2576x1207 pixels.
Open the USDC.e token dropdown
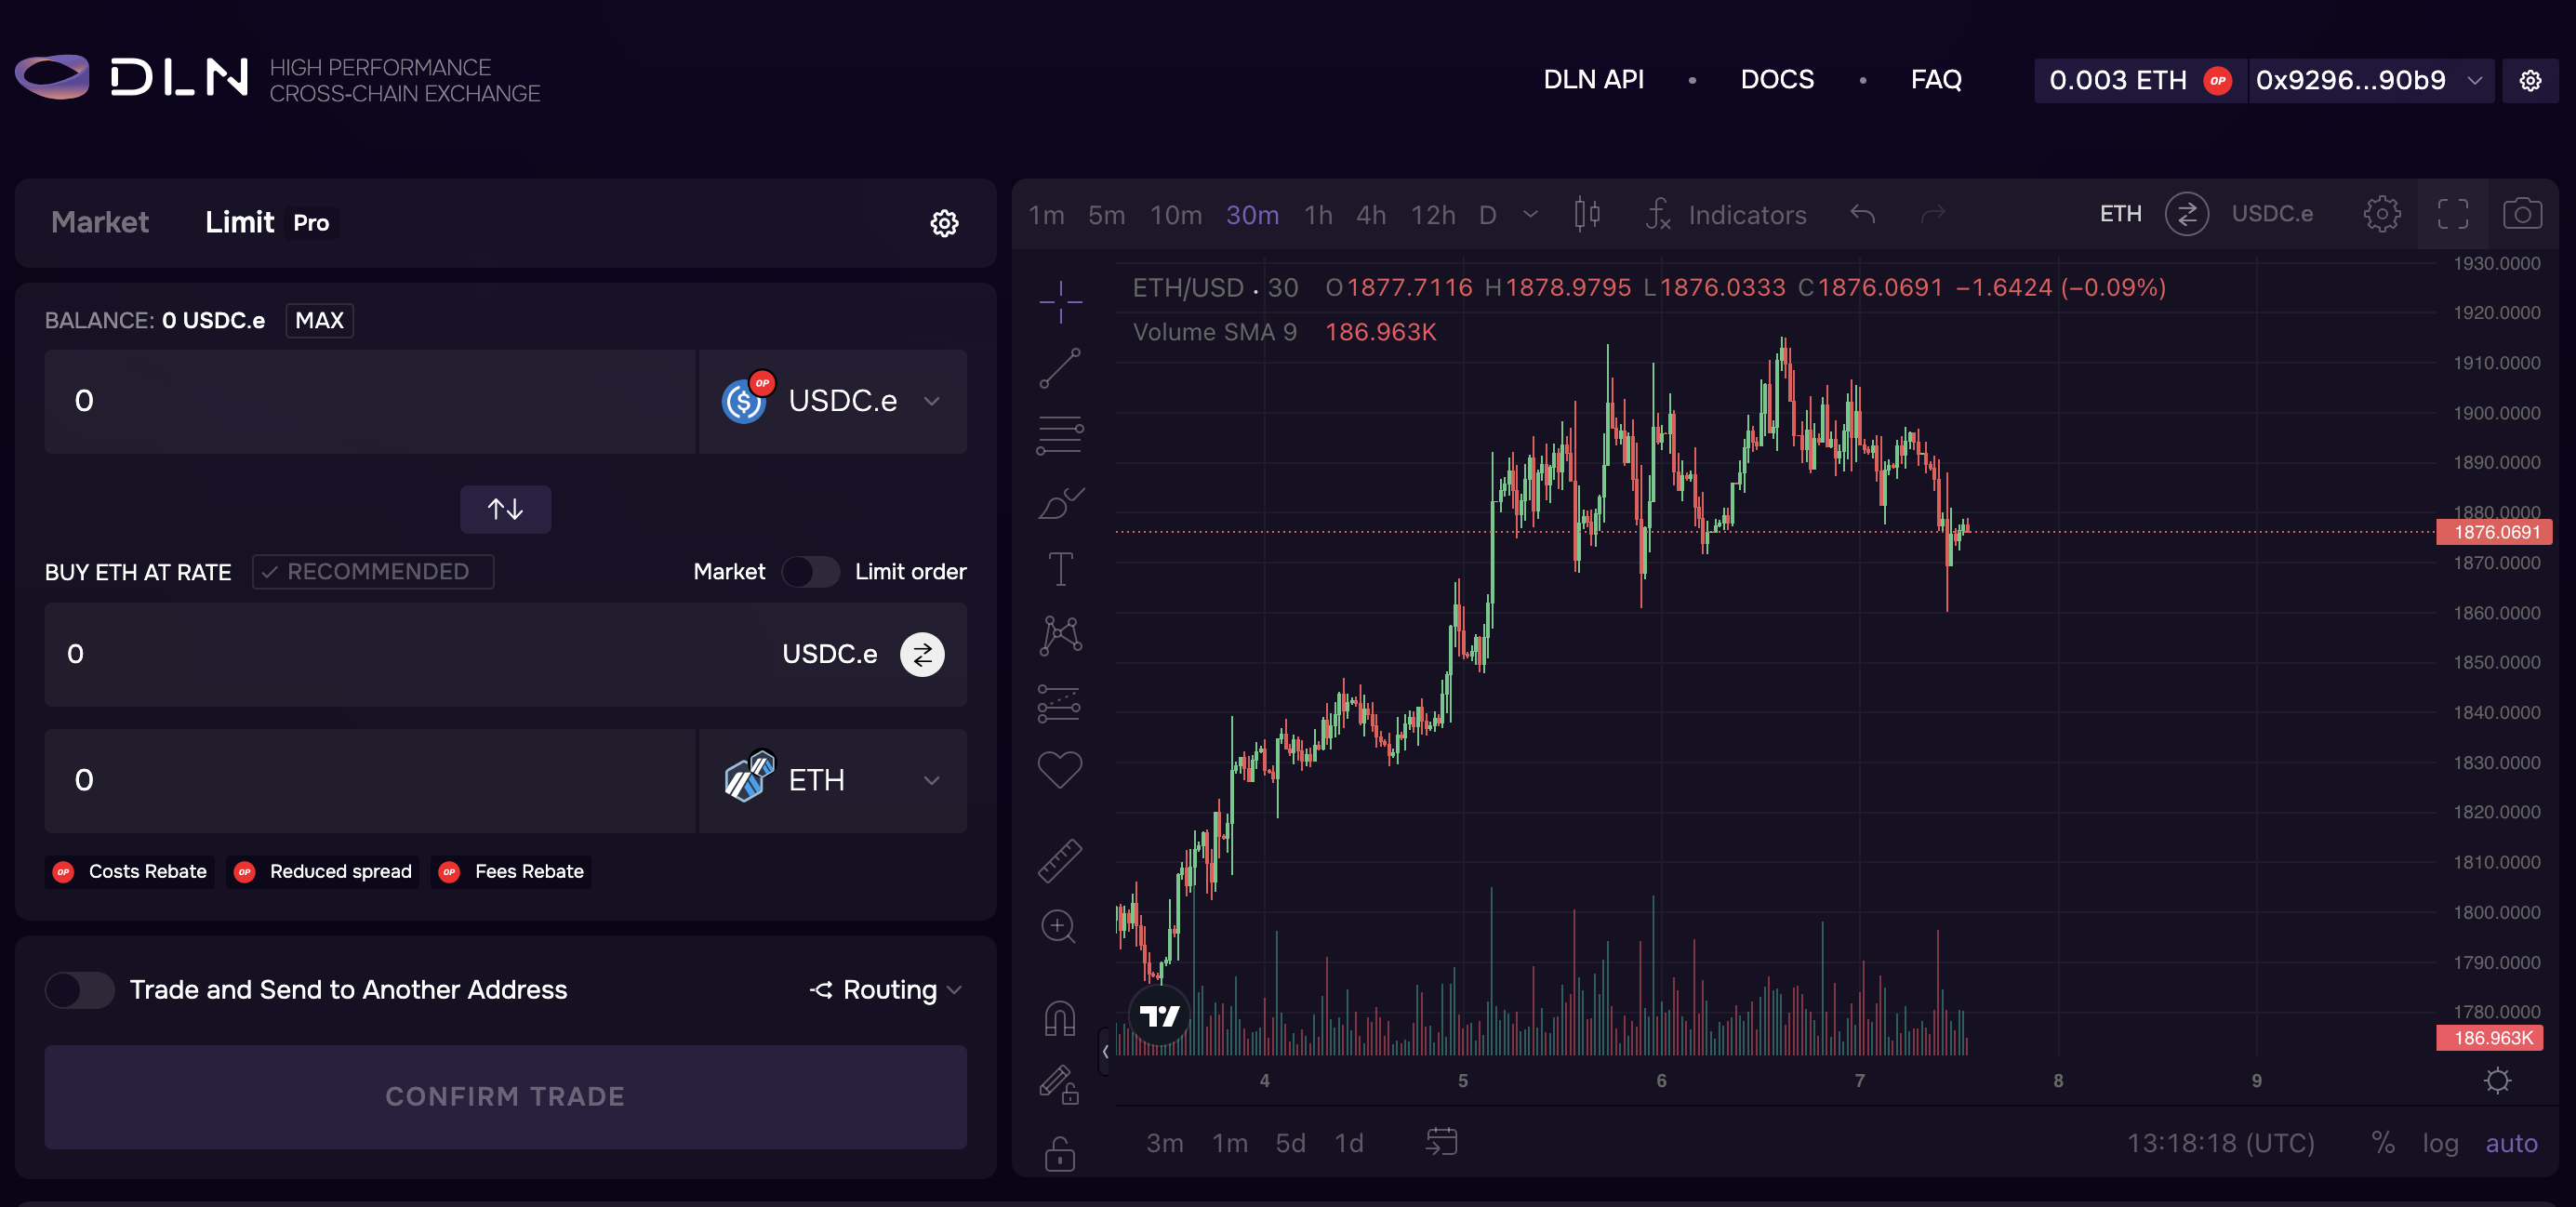click(832, 401)
